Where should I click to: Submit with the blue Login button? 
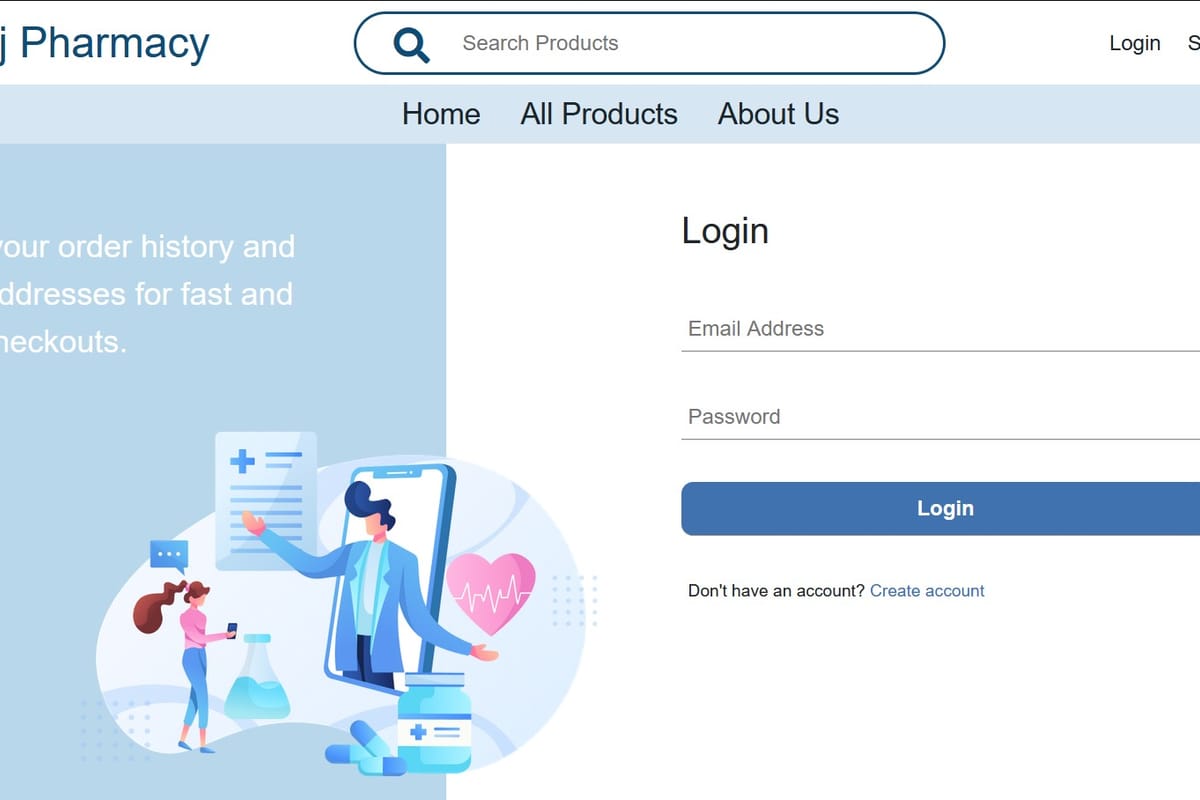click(x=940, y=508)
